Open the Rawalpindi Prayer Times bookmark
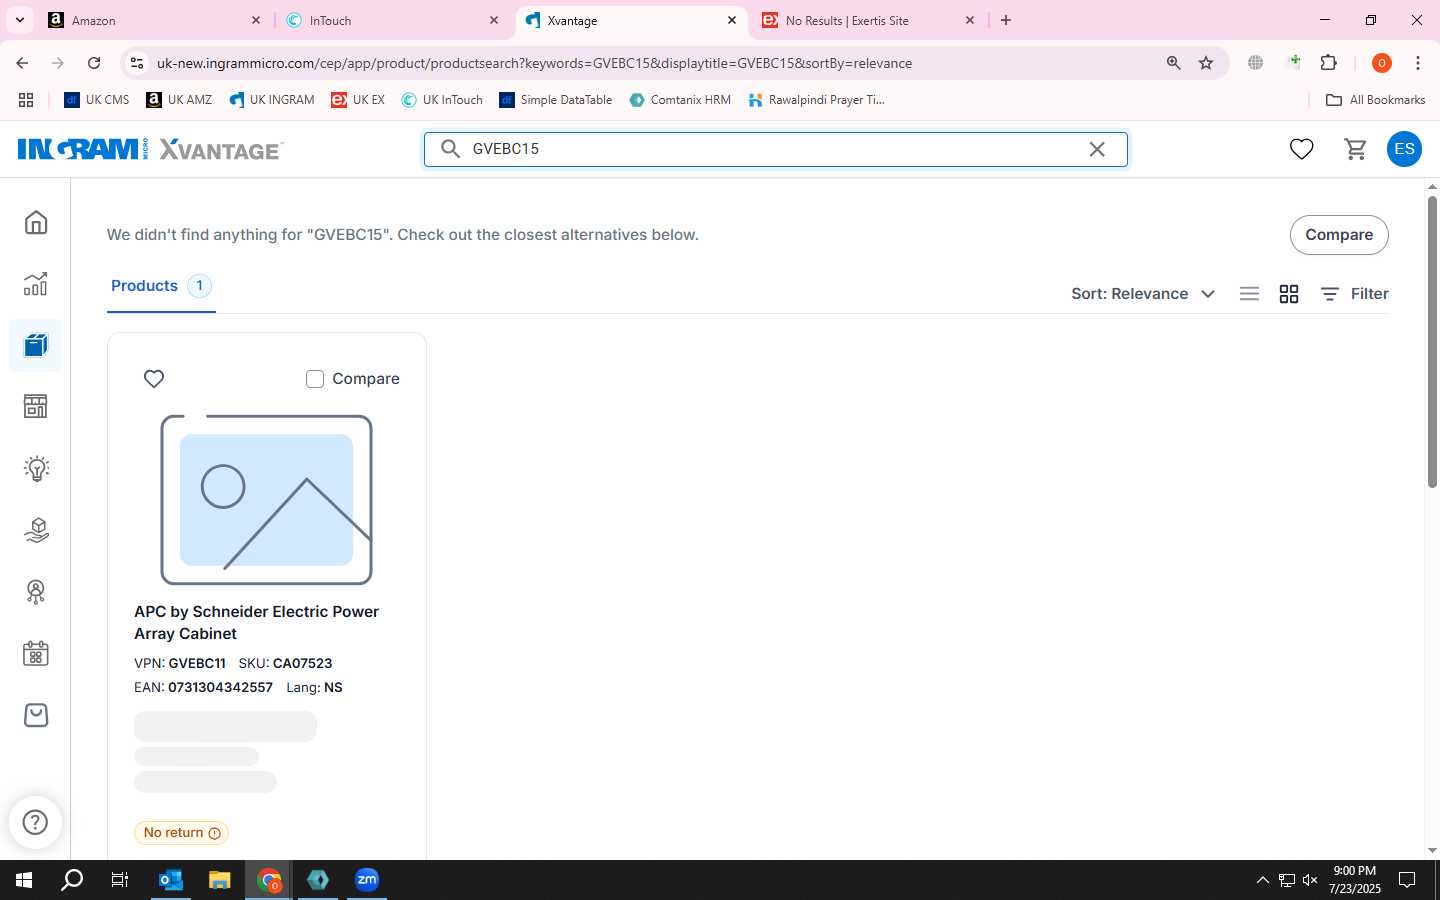Viewport: 1440px width, 900px height. (x=817, y=100)
